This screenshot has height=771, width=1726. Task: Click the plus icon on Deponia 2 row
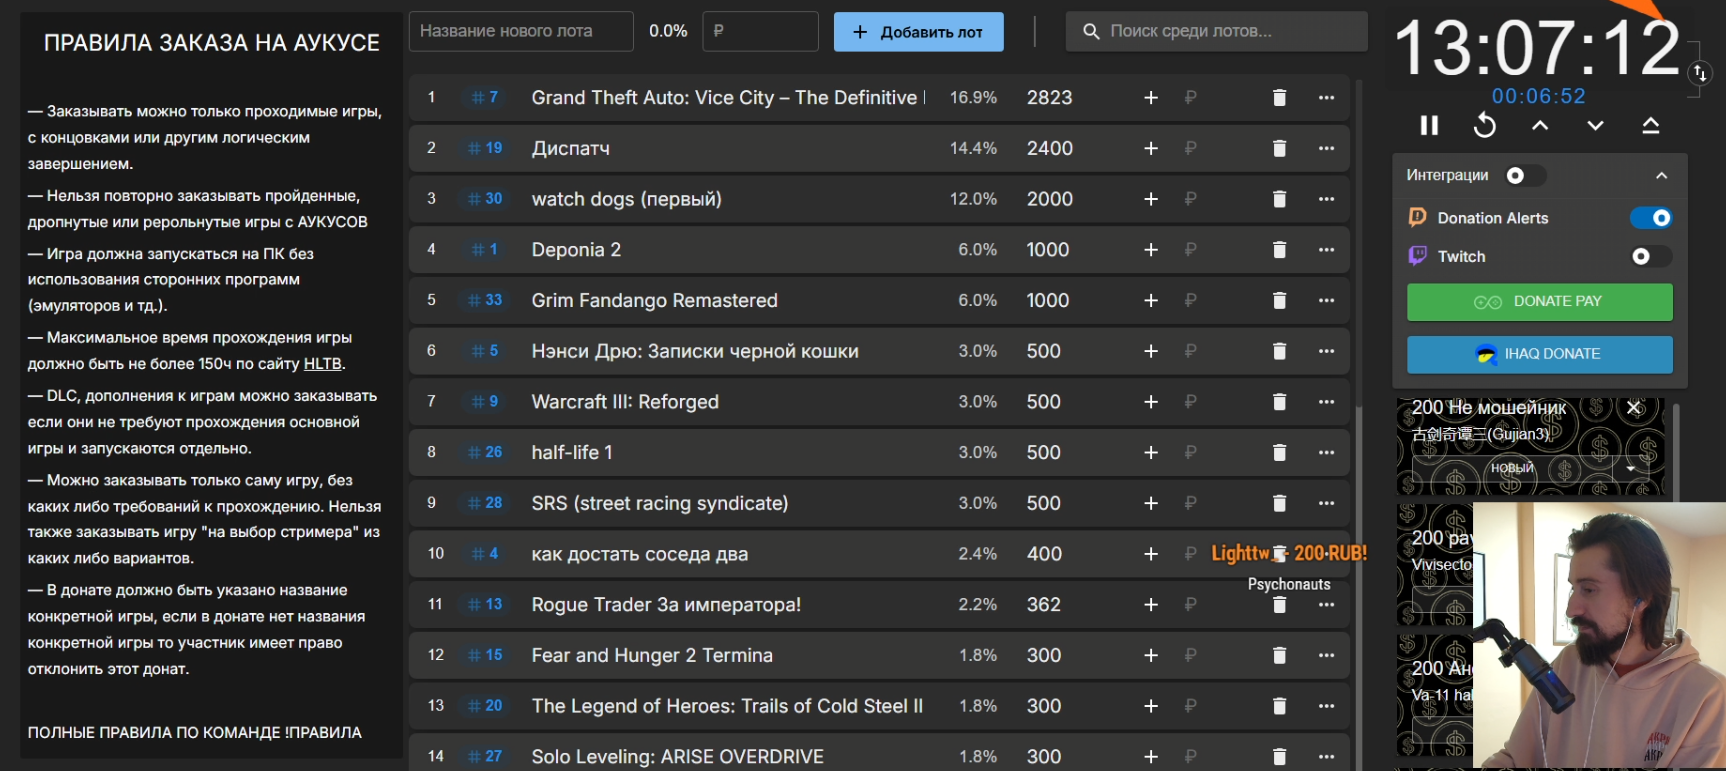1151,250
